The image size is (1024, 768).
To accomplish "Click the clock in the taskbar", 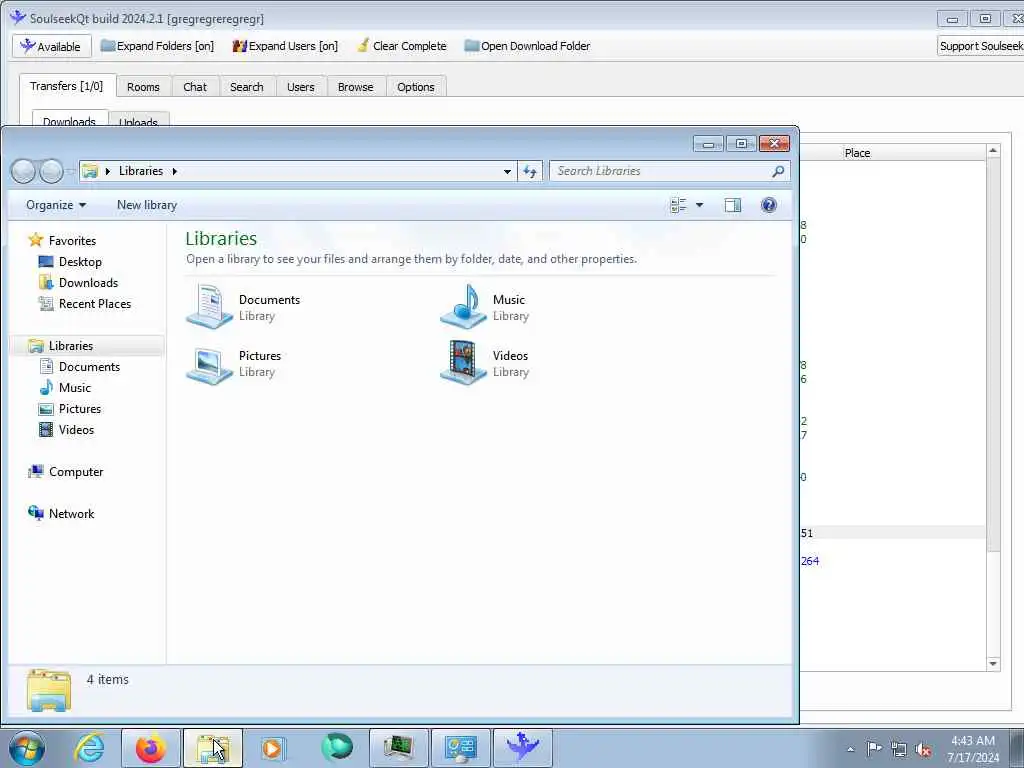I will tap(973, 749).
